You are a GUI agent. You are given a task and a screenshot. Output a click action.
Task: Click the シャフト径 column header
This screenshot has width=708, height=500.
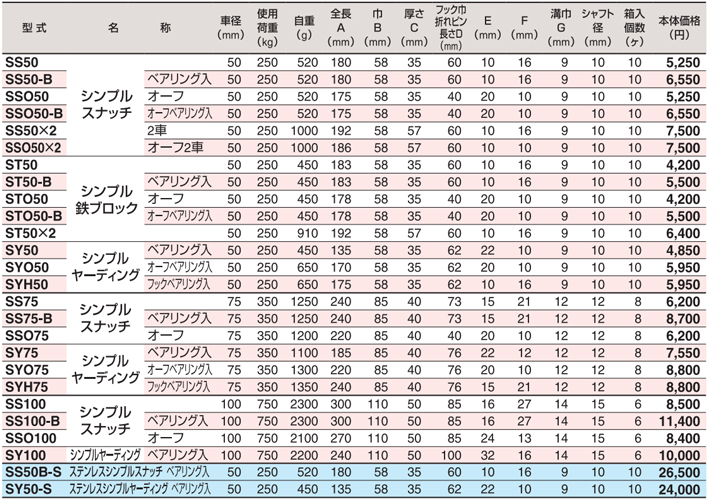tap(597, 28)
